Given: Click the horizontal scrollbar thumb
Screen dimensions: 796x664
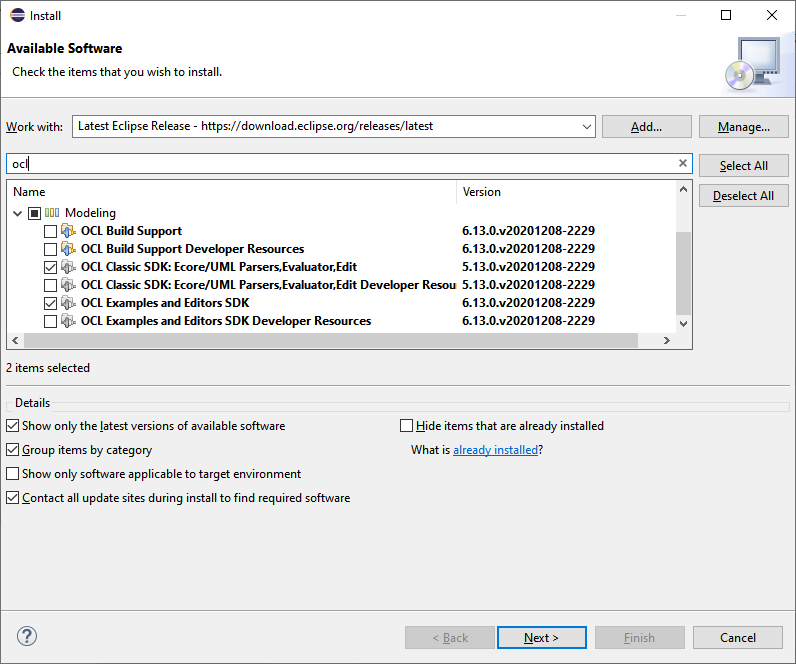Looking at the screenshot, I should (x=330, y=341).
